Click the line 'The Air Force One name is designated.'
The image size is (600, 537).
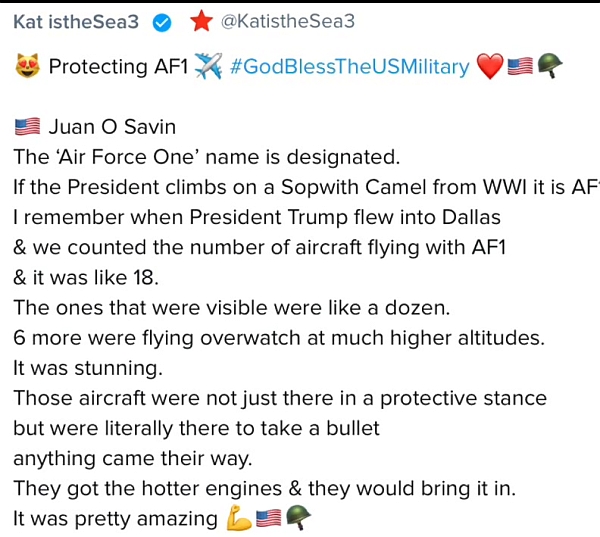coord(206,157)
